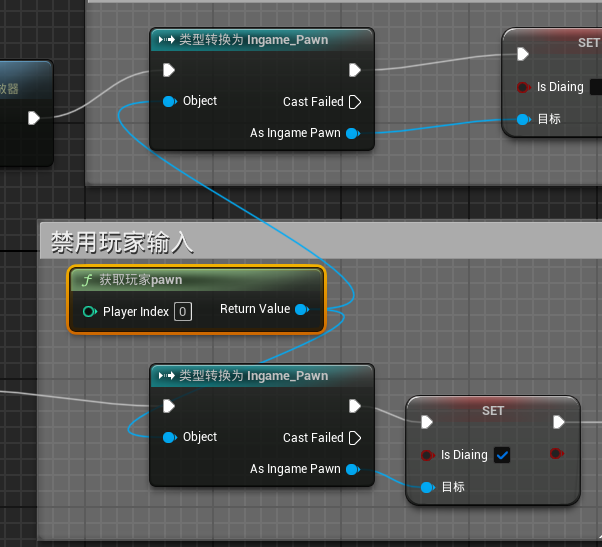Click exec input pin of the checked SET node
The width and height of the screenshot is (602, 547).
pyautogui.click(x=427, y=423)
